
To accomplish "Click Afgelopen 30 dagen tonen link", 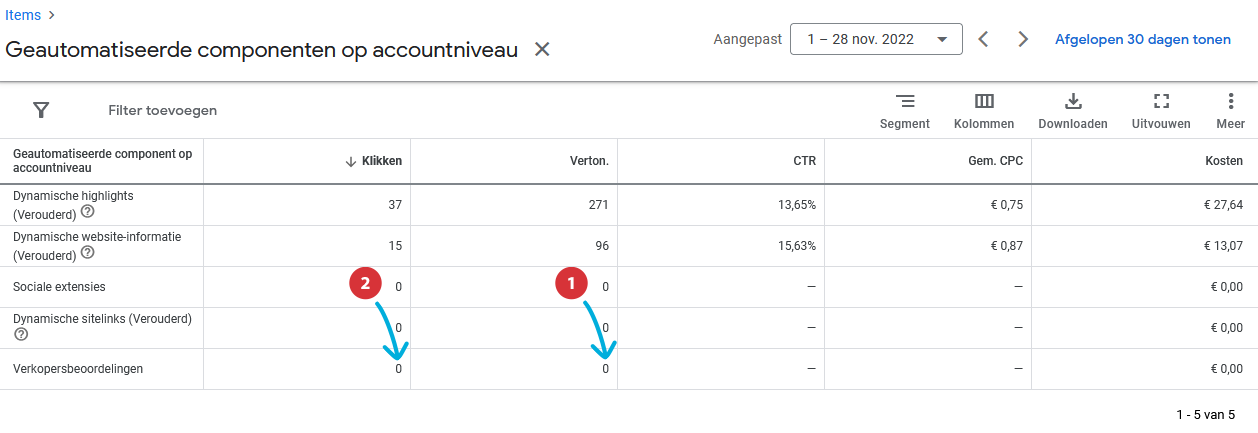I will coord(1142,40).
